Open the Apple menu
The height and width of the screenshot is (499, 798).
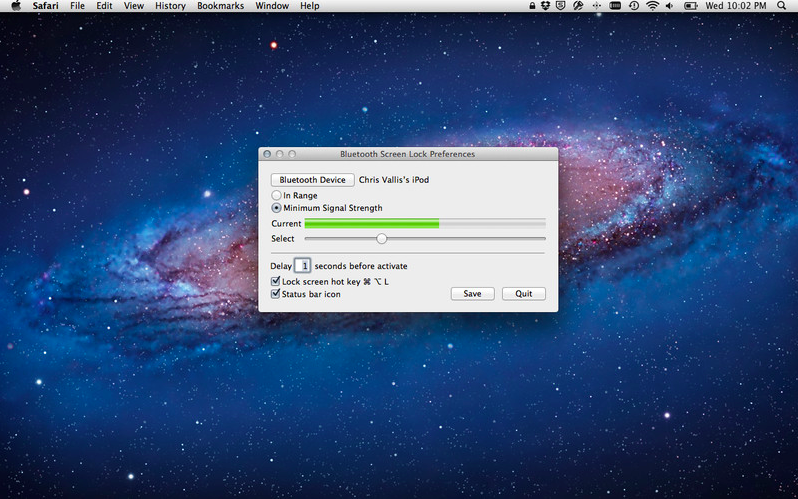16,6
